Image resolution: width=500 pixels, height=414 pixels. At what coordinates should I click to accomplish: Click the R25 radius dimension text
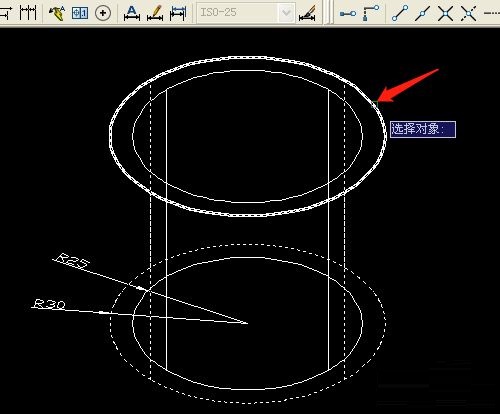click(72, 260)
